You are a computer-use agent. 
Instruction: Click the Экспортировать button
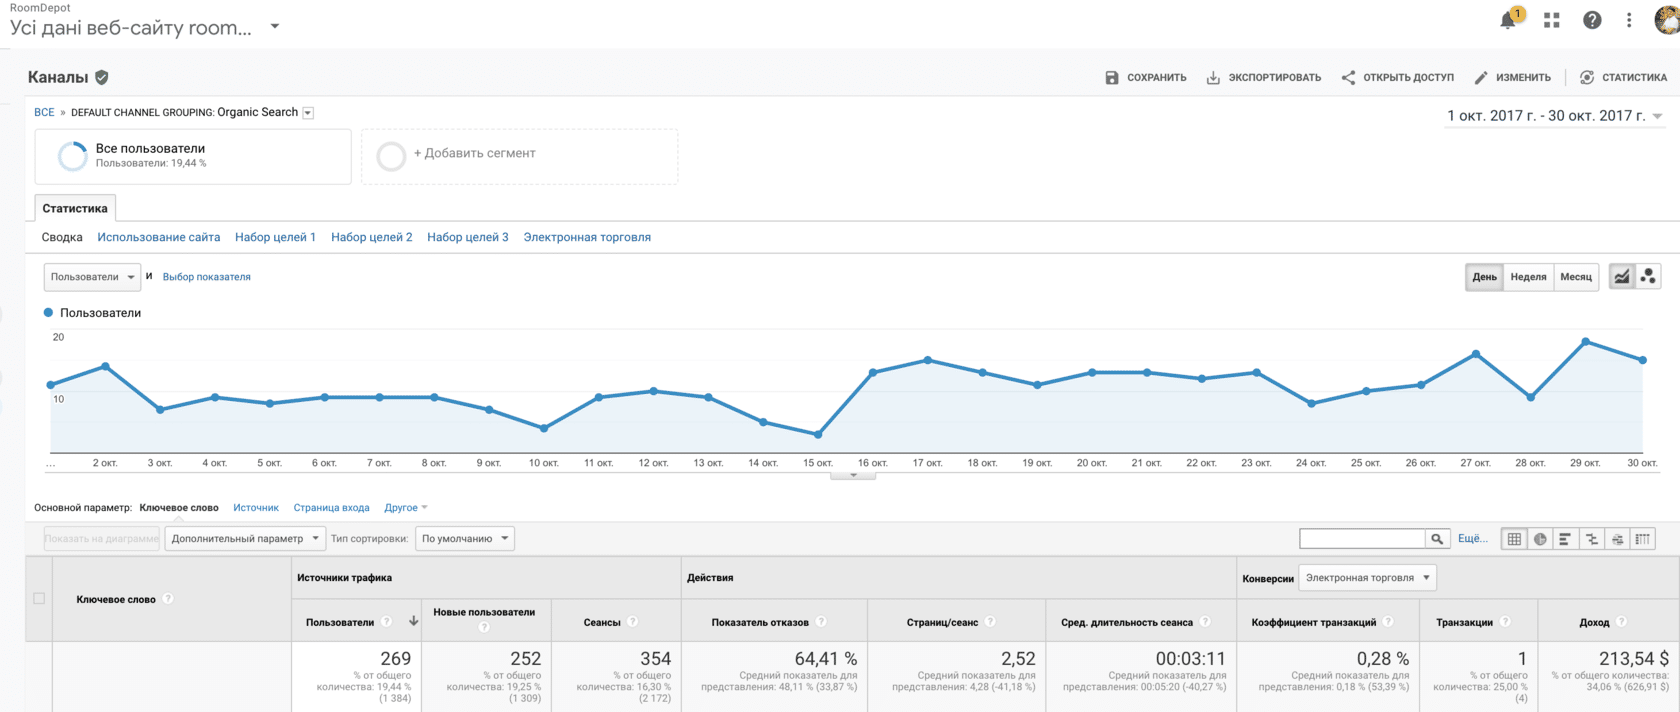(x=1264, y=77)
